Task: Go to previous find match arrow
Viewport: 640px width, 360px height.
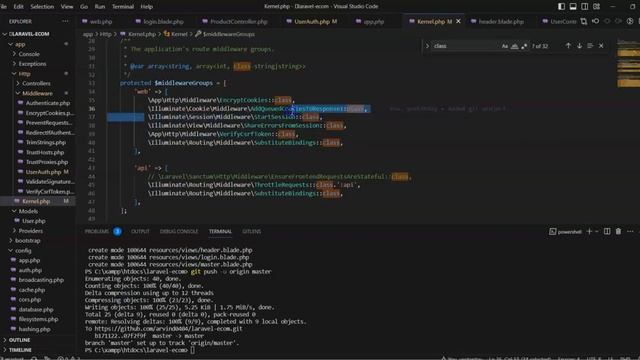Action: click(x=568, y=46)
